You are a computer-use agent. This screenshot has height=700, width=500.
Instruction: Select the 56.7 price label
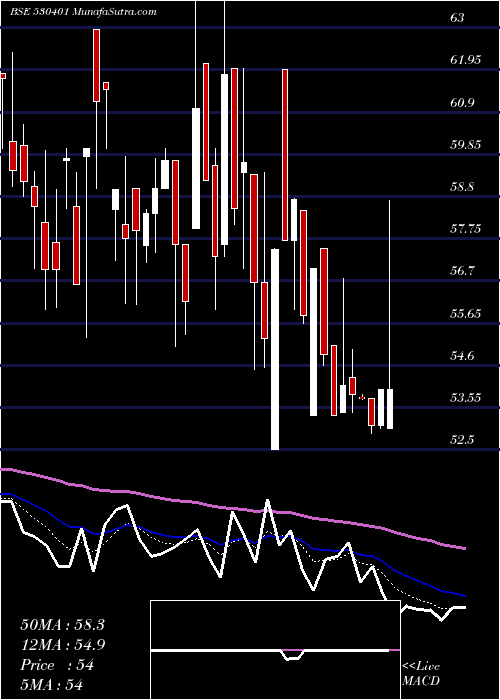tap(462, 271)
